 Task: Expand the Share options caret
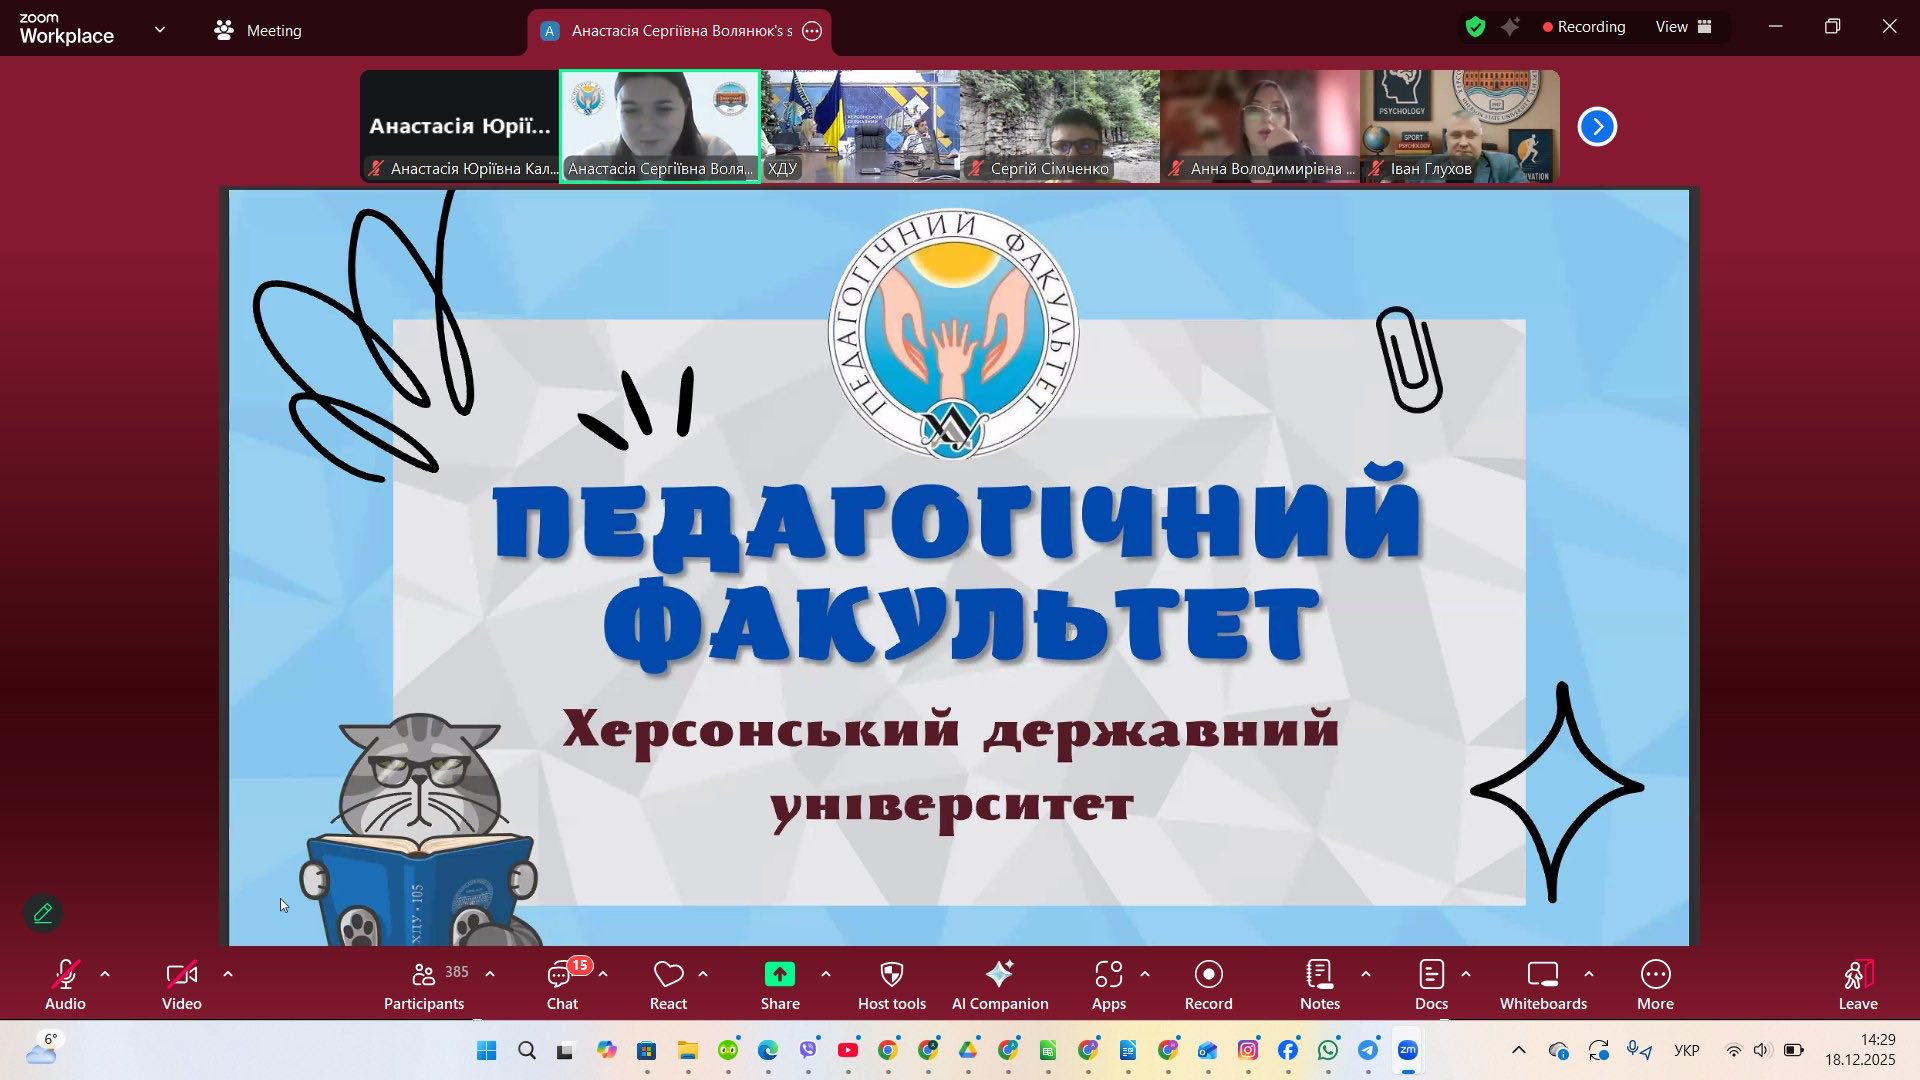pyautogui.click(x=826, y=974)
